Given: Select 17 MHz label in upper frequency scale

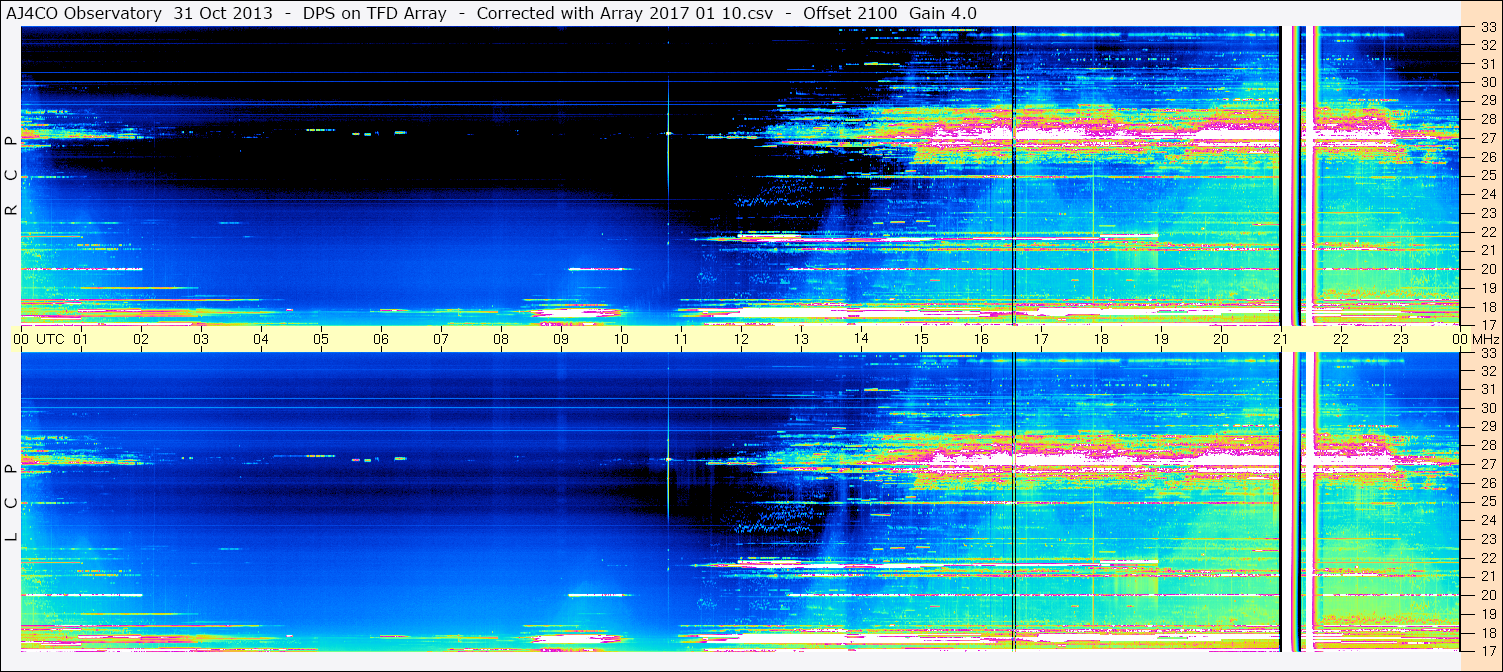Looking at the screenshot, I should 1487,324.
